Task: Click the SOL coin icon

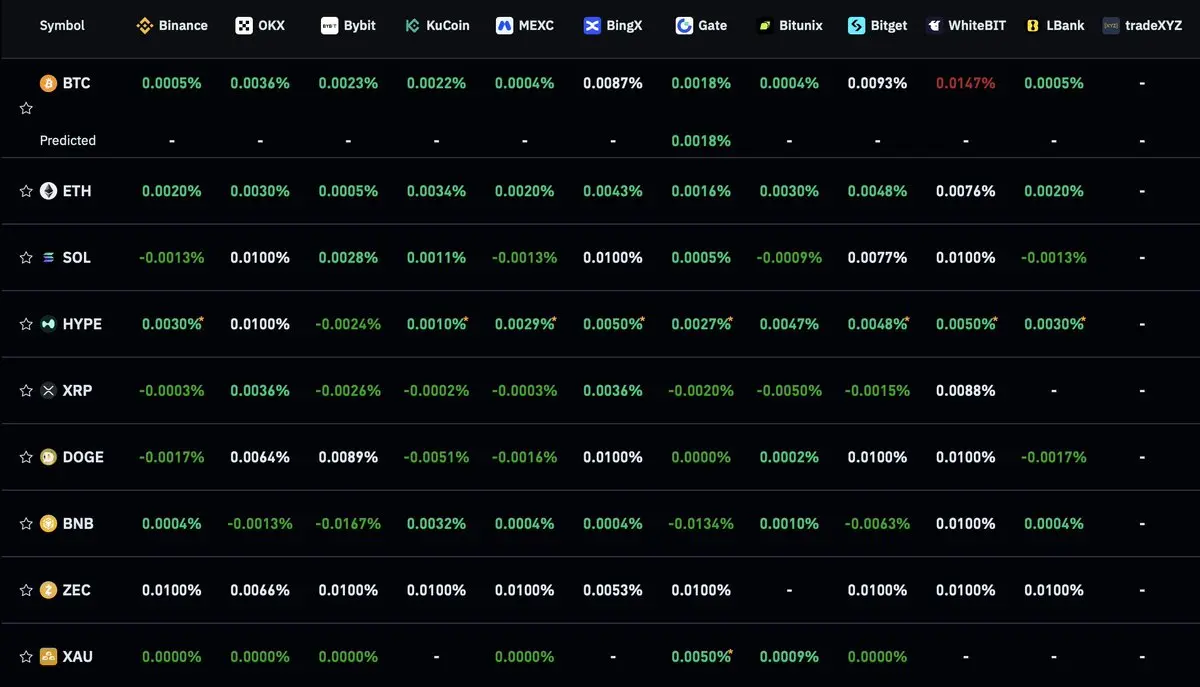Action: pyautogui.click(x=48, y=257)
